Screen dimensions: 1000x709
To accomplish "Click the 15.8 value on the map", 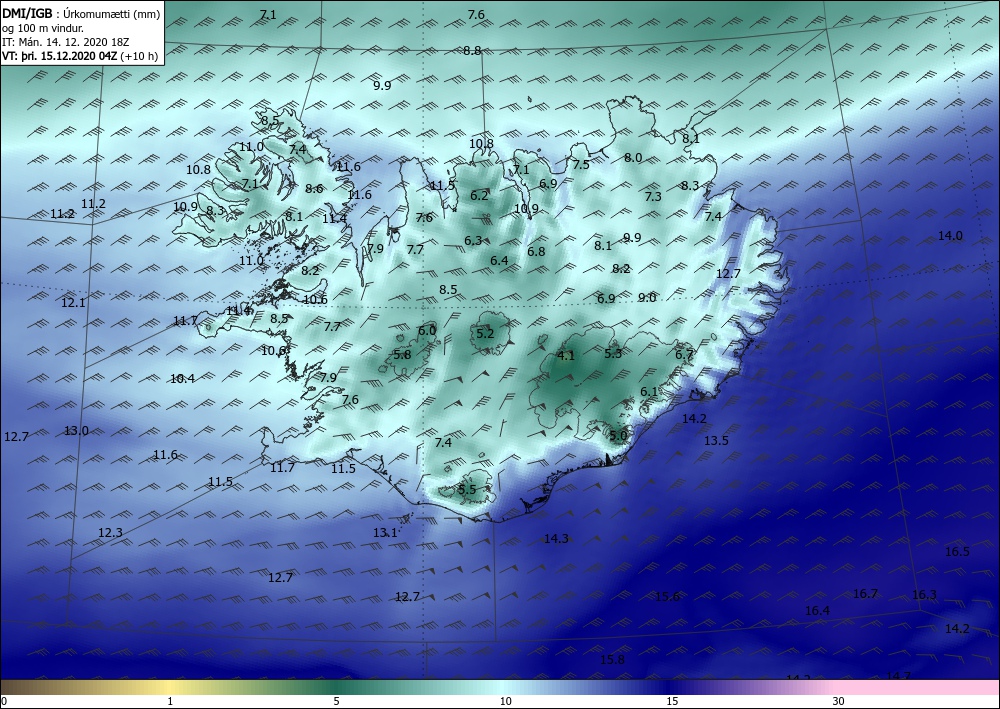I will [x=612, y=659].
